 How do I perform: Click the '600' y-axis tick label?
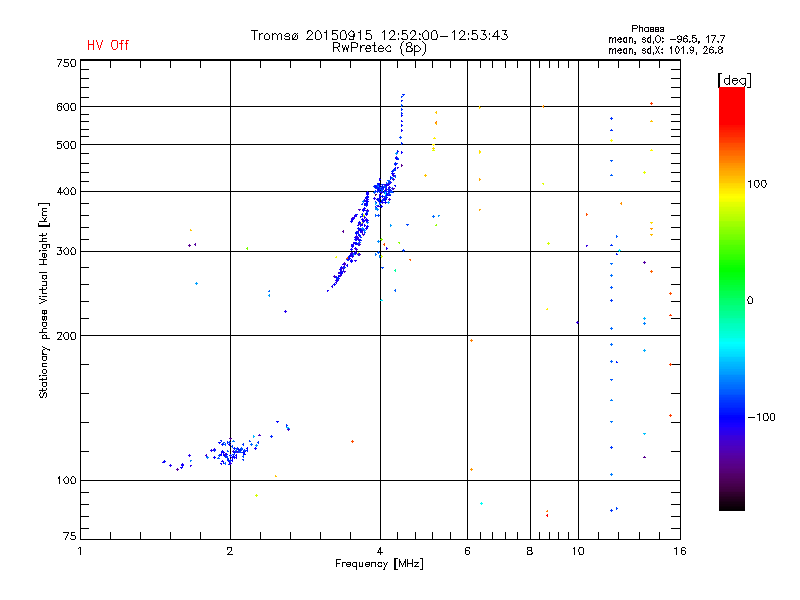[x=66, y=107]
